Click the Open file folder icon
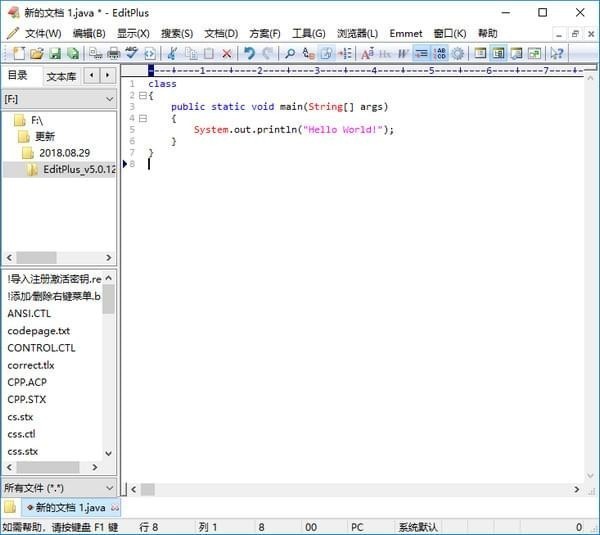The height and width of the screenshot is (535, 600). 35,53
